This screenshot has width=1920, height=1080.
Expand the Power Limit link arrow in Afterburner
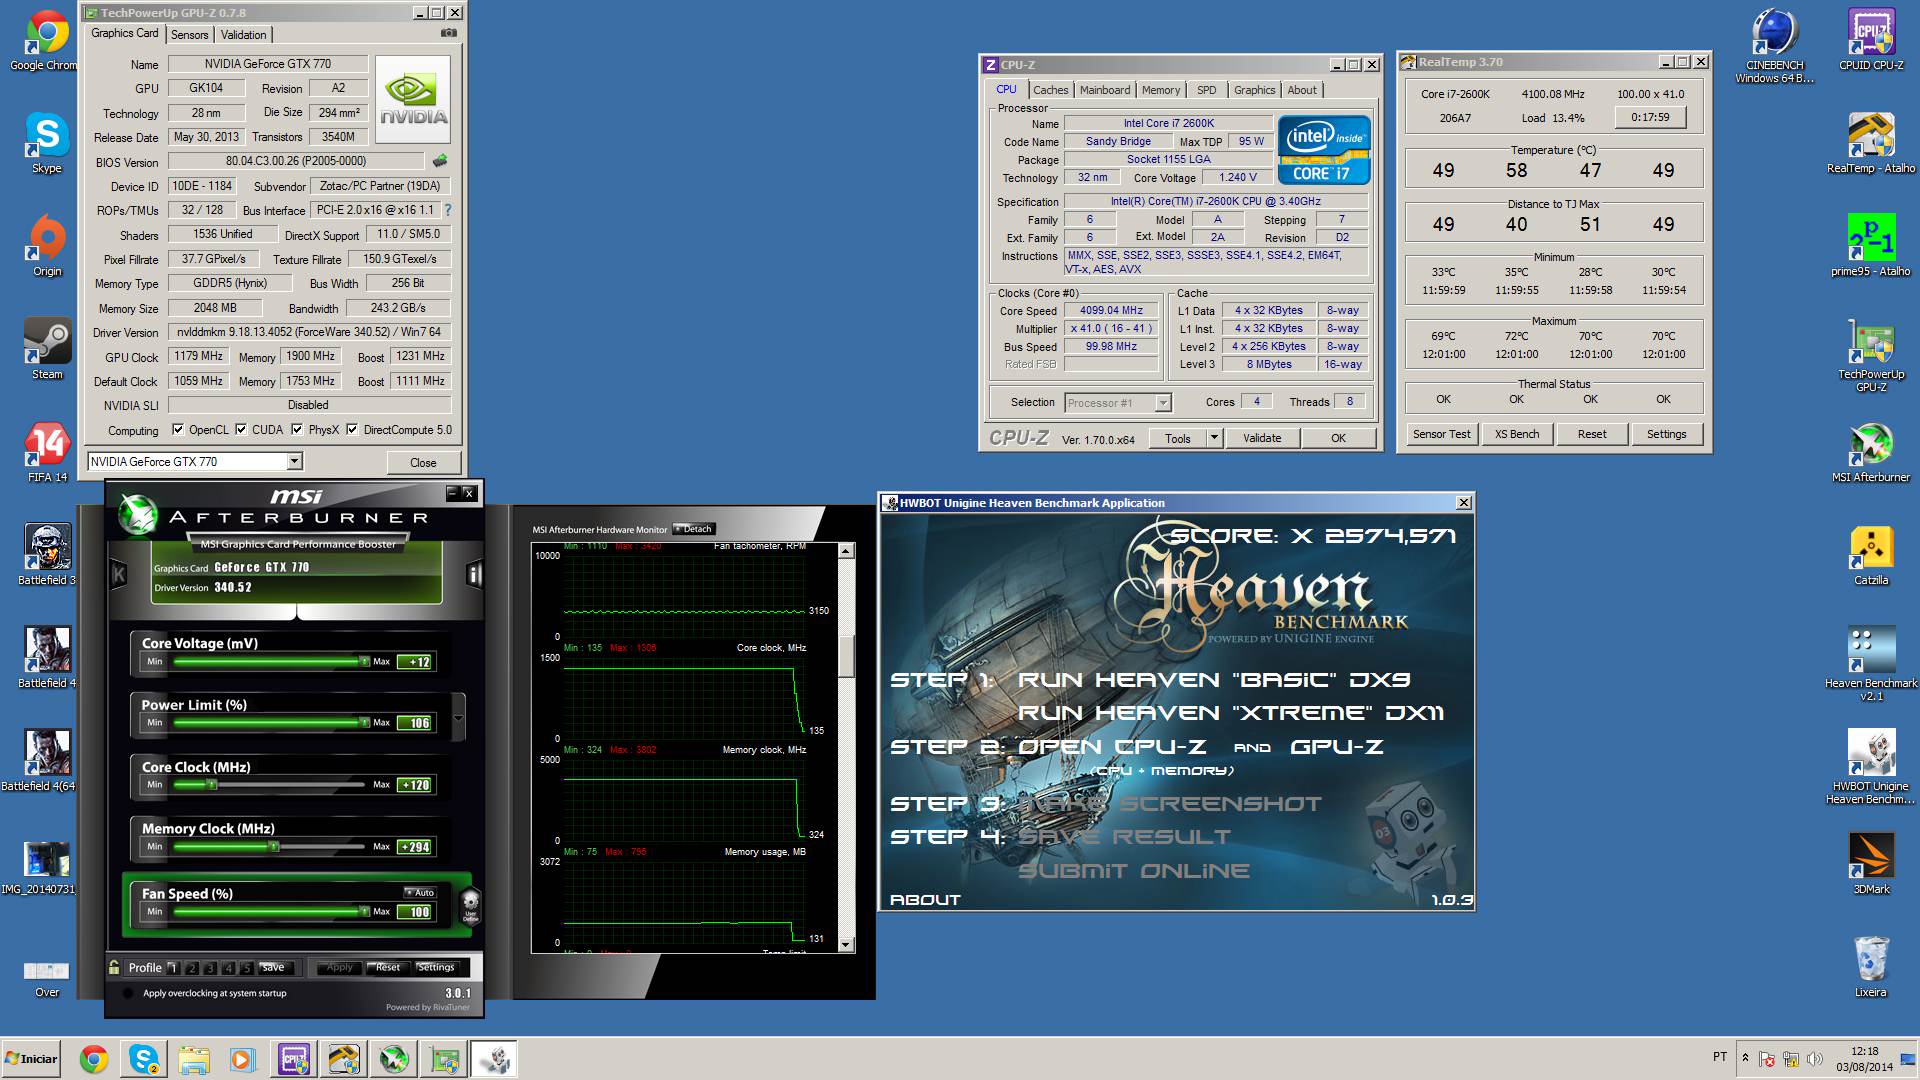coord(459,718)
